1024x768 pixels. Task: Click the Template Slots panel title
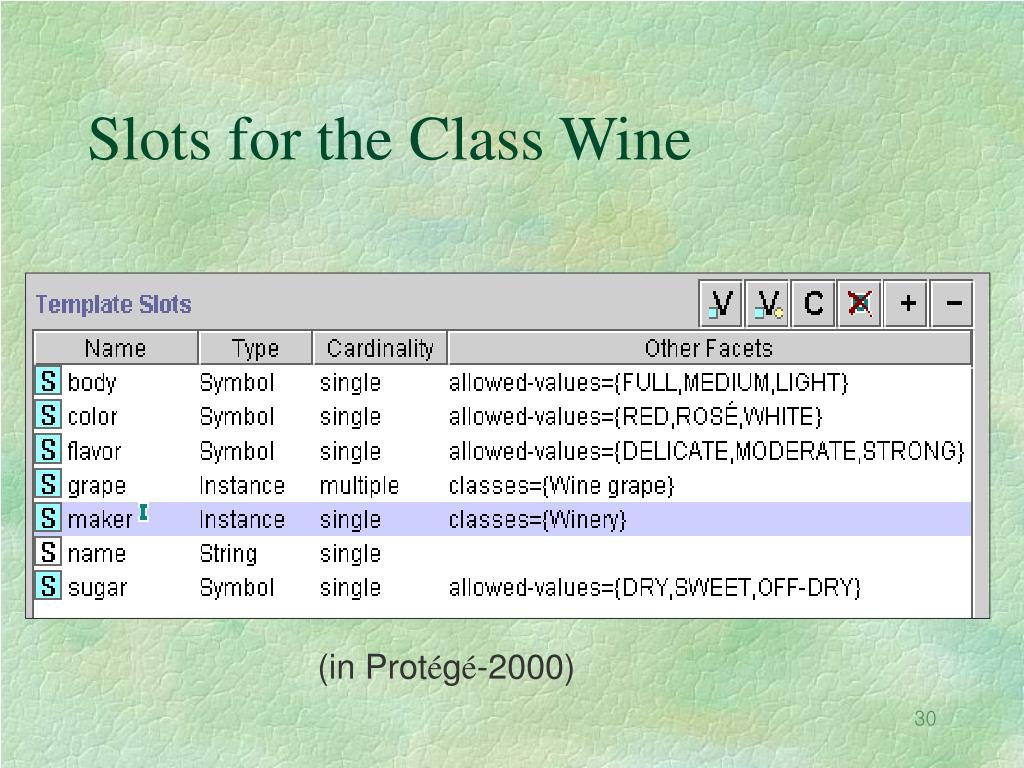pos(114,304)
